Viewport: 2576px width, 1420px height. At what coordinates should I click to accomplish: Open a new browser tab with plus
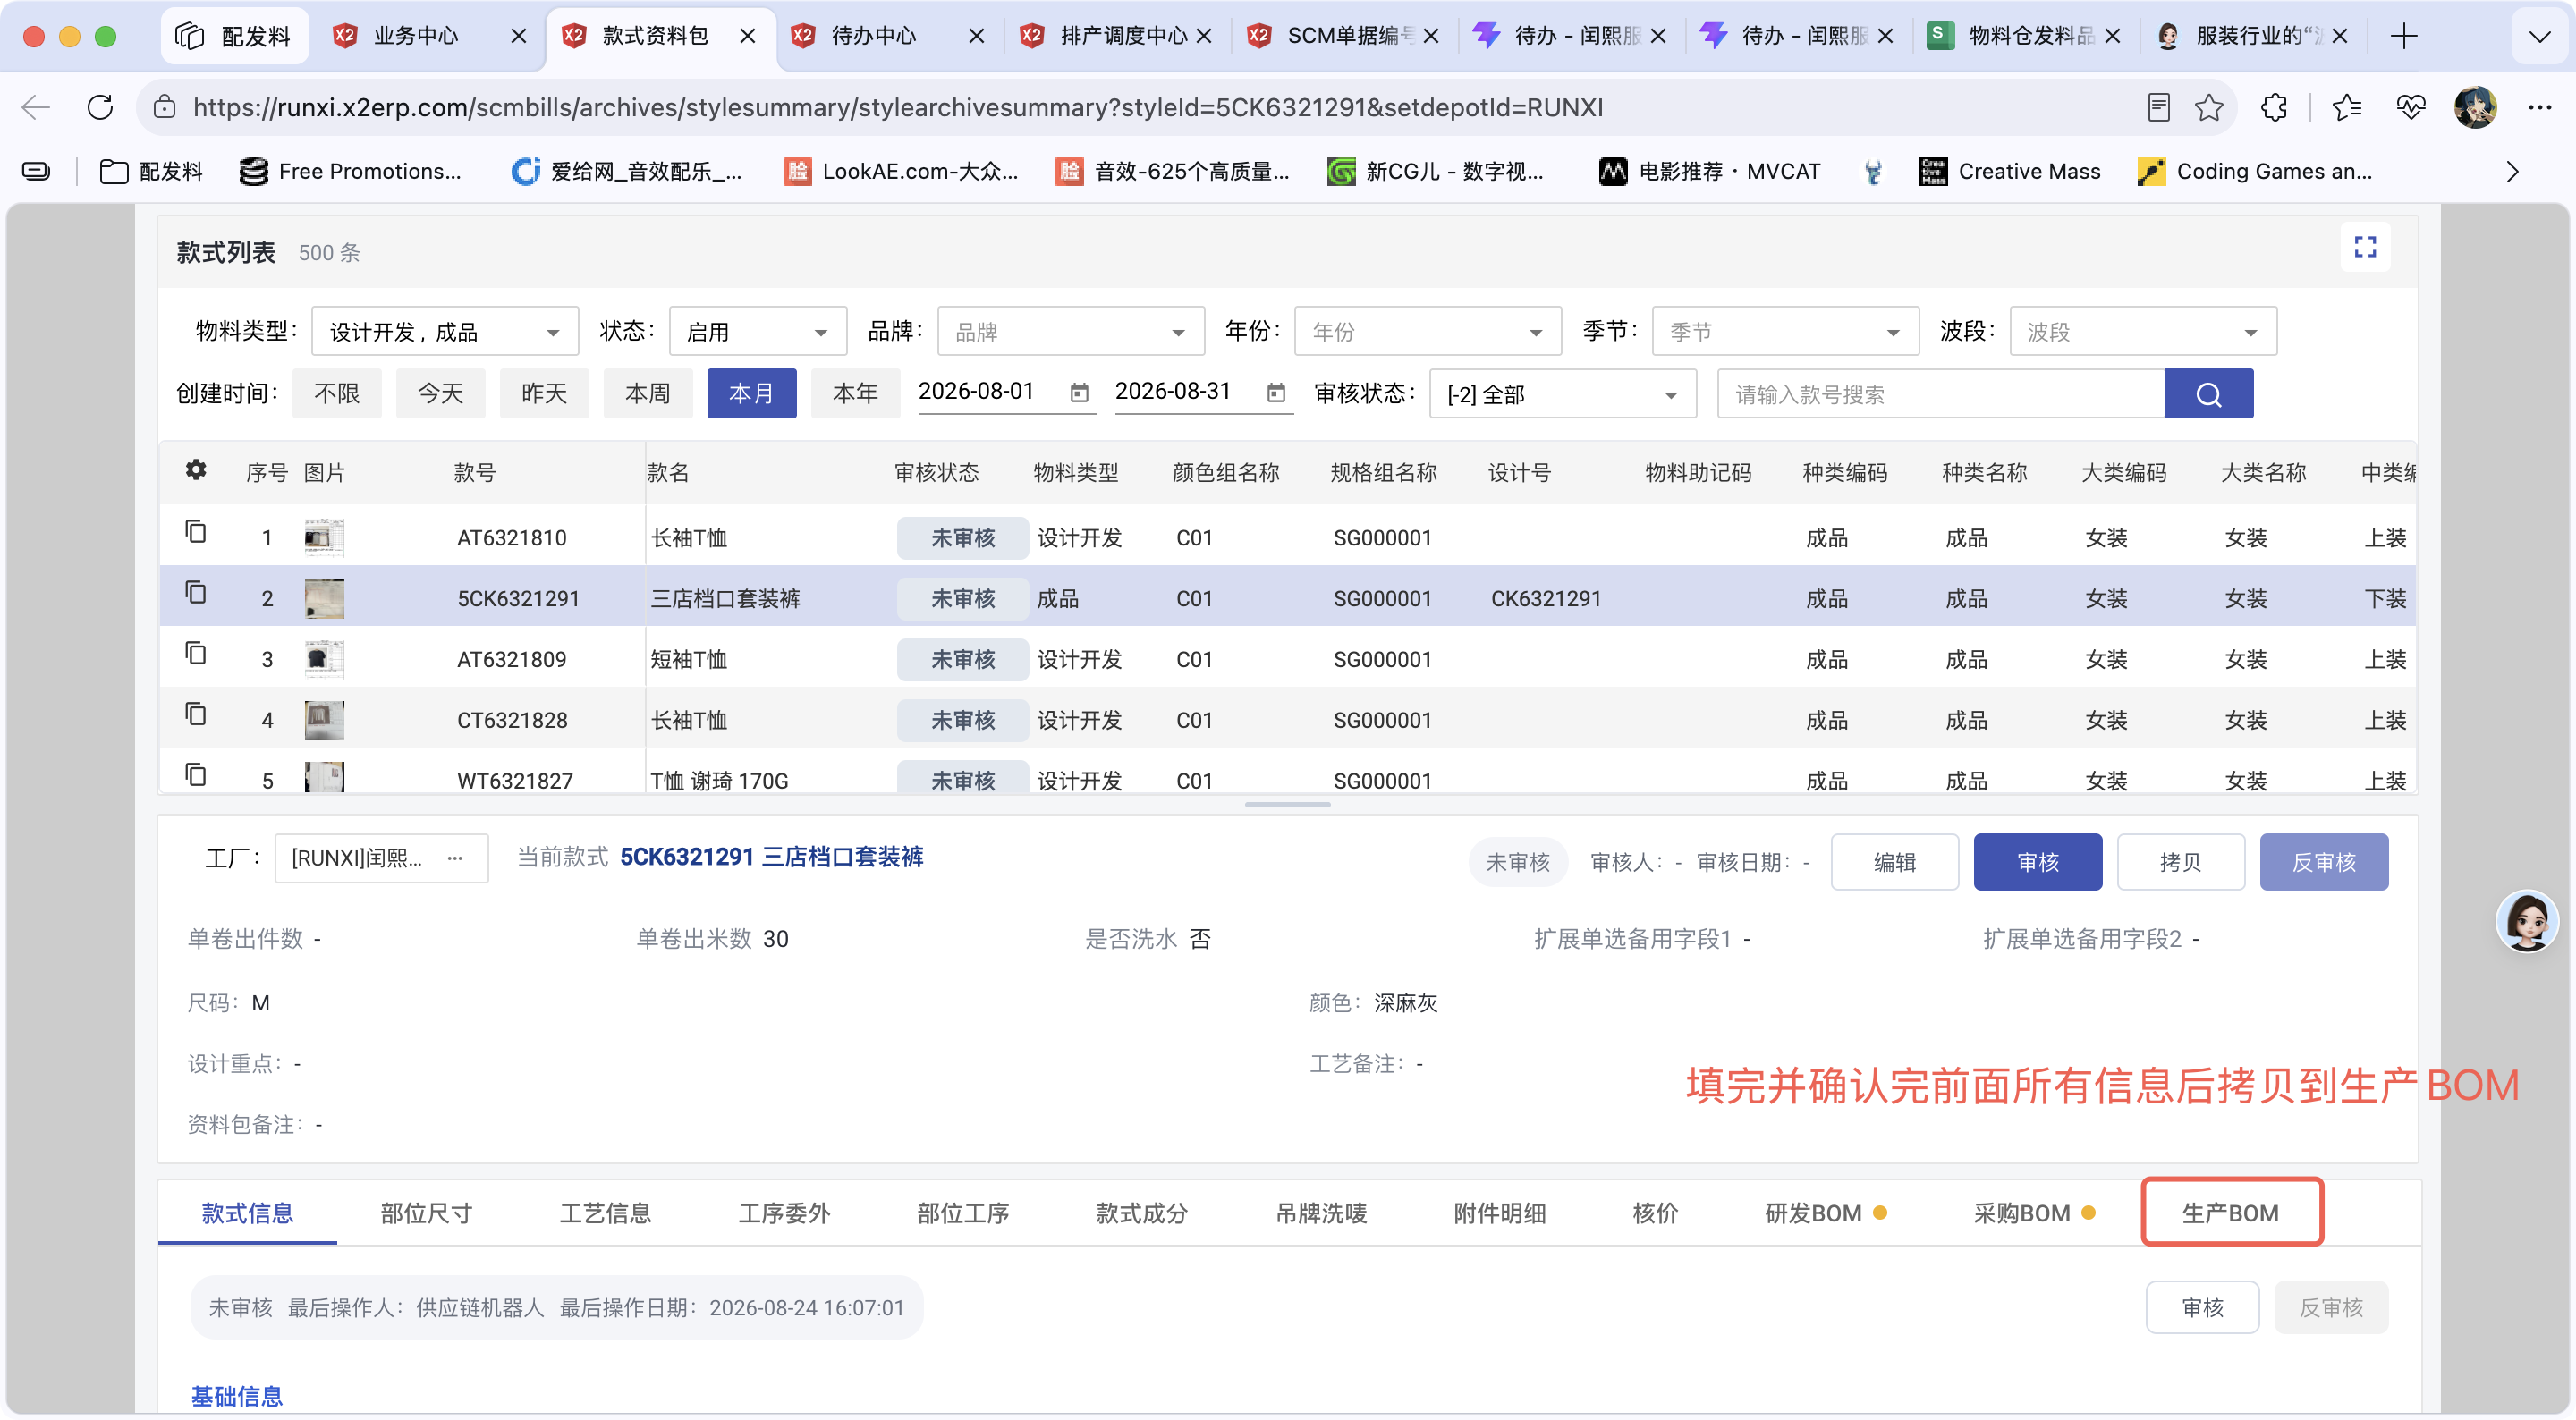[2404, 36]
